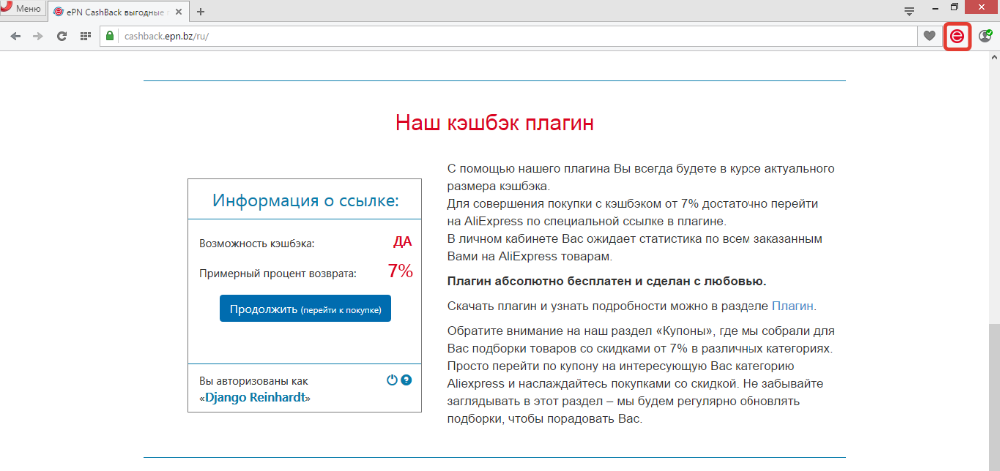Screen dimensions: 1000x471
Task: Click the ДА cashback availability value
Action: tap(402, 242)
